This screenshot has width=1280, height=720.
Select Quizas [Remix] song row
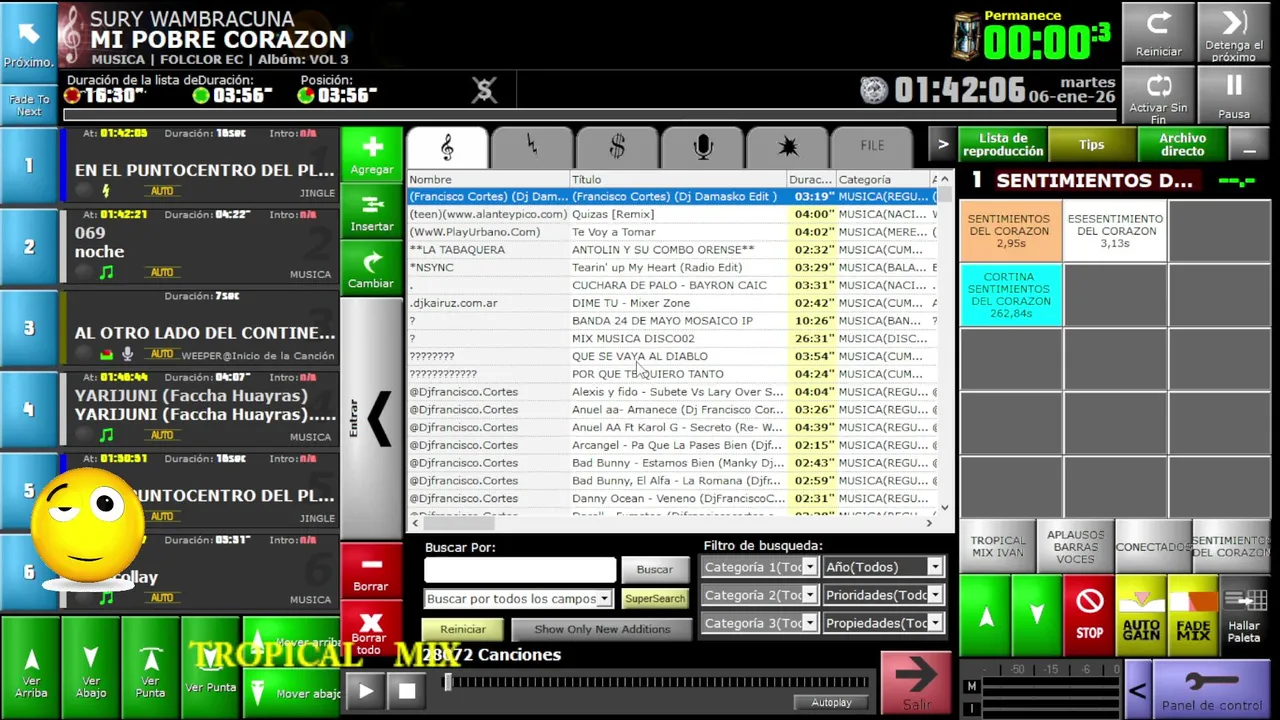[670, 214]
